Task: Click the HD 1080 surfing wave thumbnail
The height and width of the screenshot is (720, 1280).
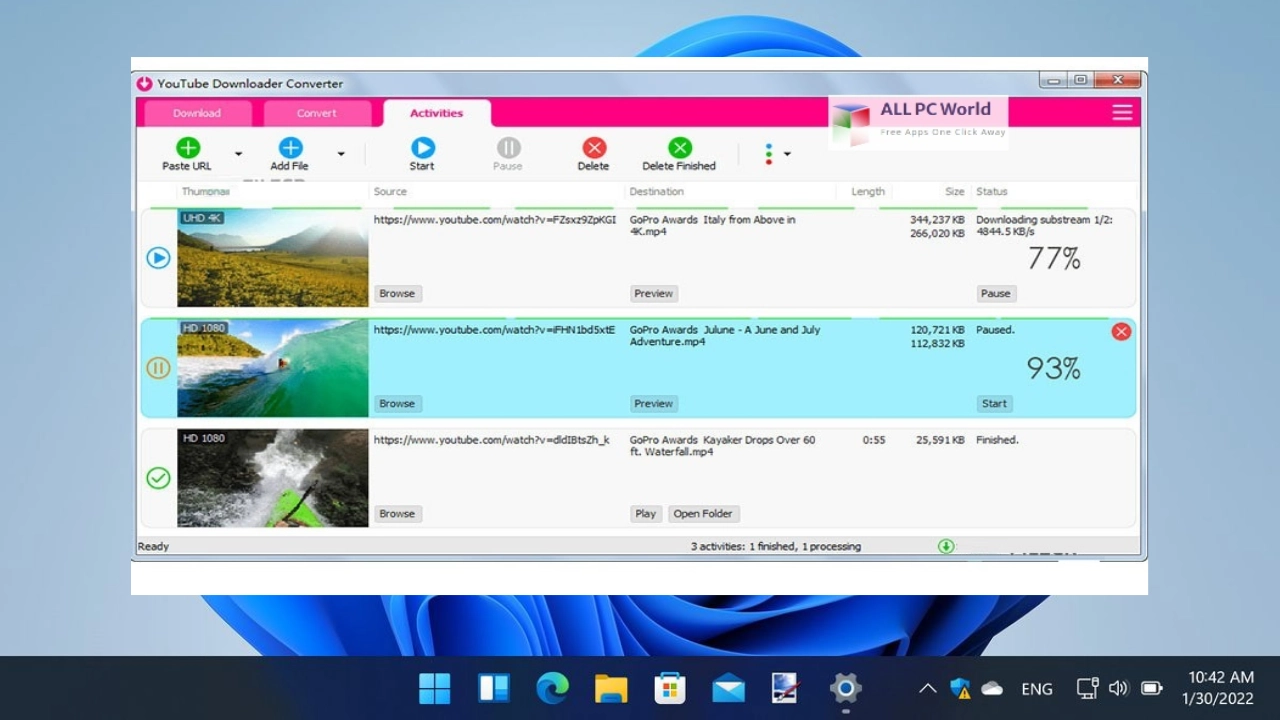Action: [273, 368]
